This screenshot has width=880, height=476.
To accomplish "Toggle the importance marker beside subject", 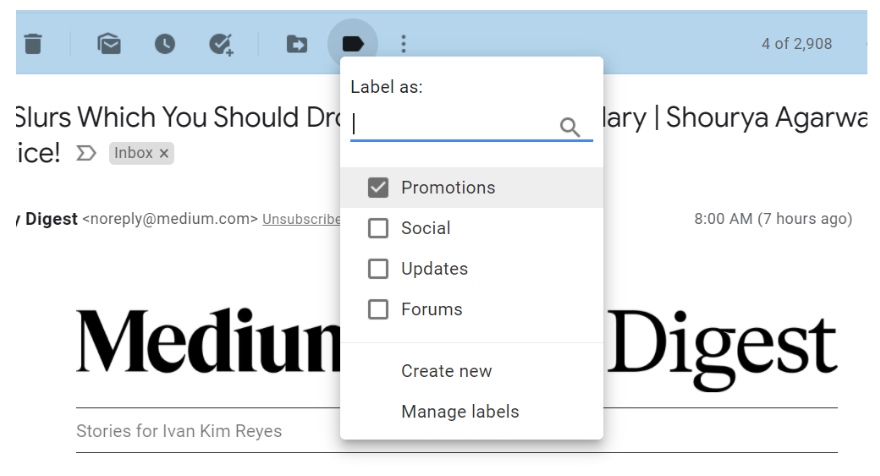I will (87, 153).
